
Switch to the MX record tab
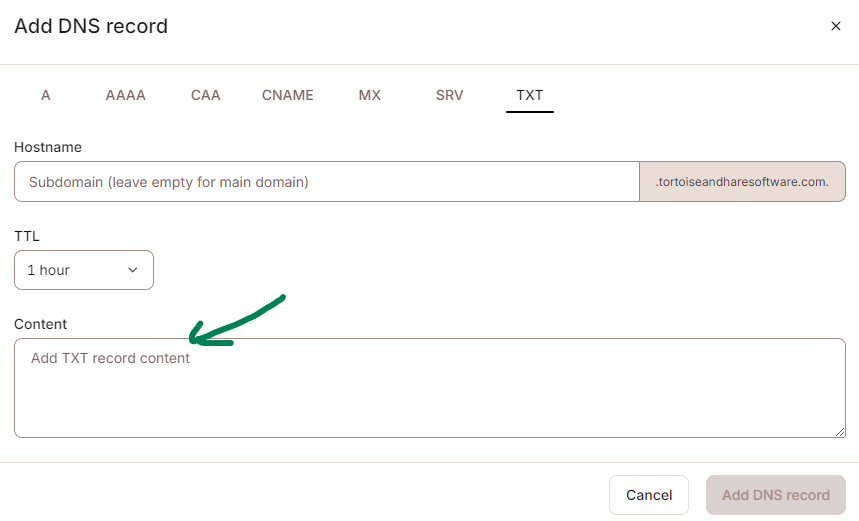pyautogui.click(x=370, y=95)
